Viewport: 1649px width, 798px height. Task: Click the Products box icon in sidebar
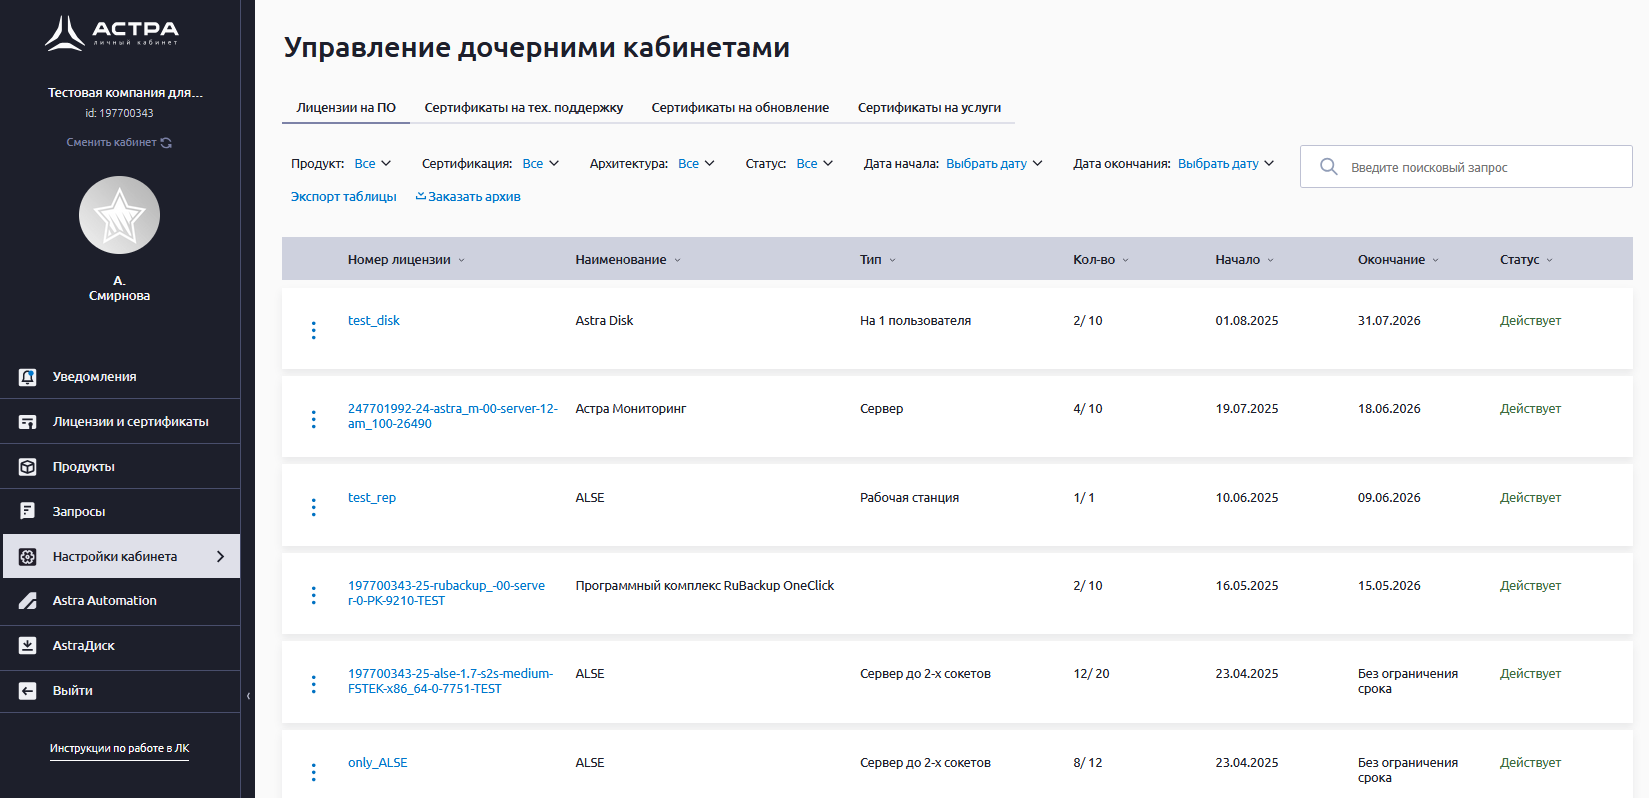pyautogui.click(x=28, y=467)
